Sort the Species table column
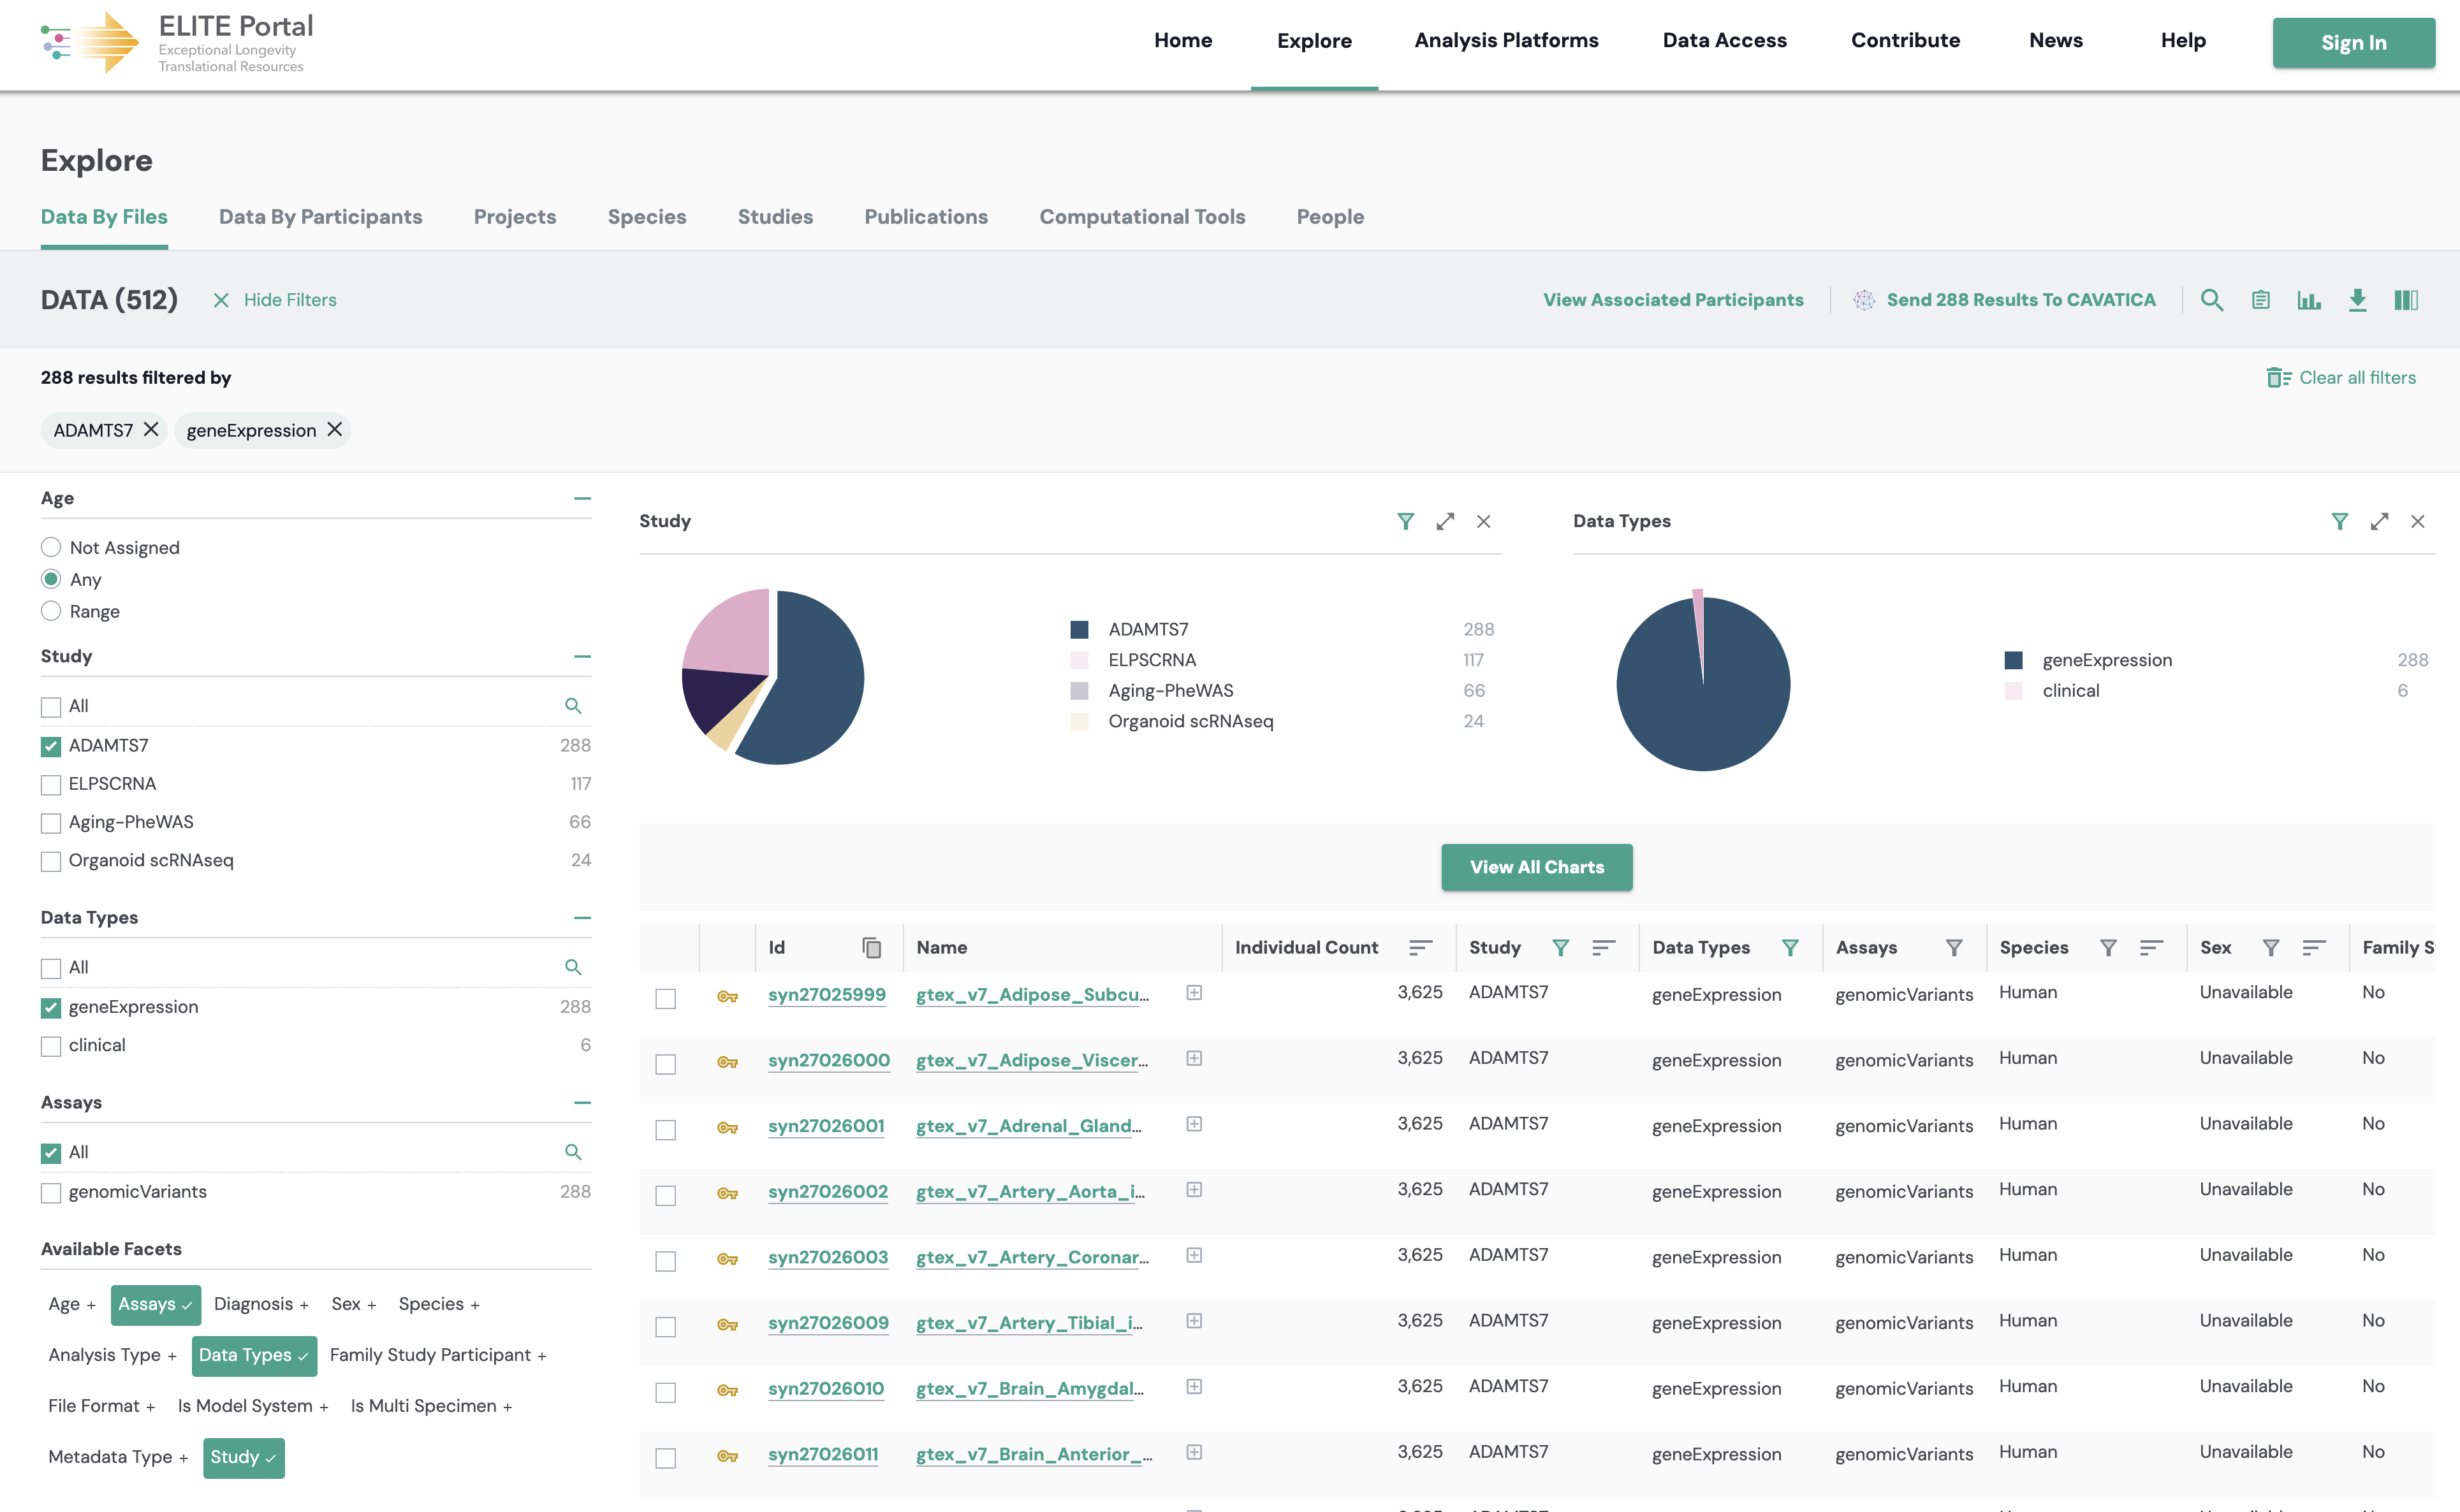2460x1512 pixels. tap(2152, 948)
